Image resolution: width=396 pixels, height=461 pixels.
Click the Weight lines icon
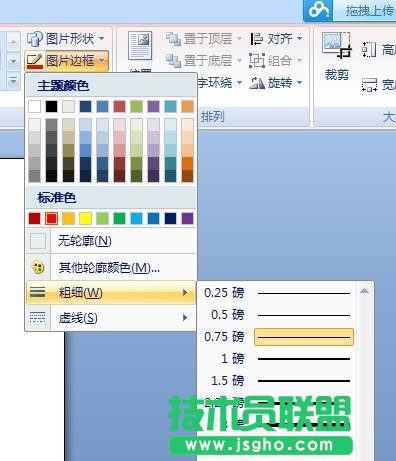pyautogui.click(x=38, y=293)
